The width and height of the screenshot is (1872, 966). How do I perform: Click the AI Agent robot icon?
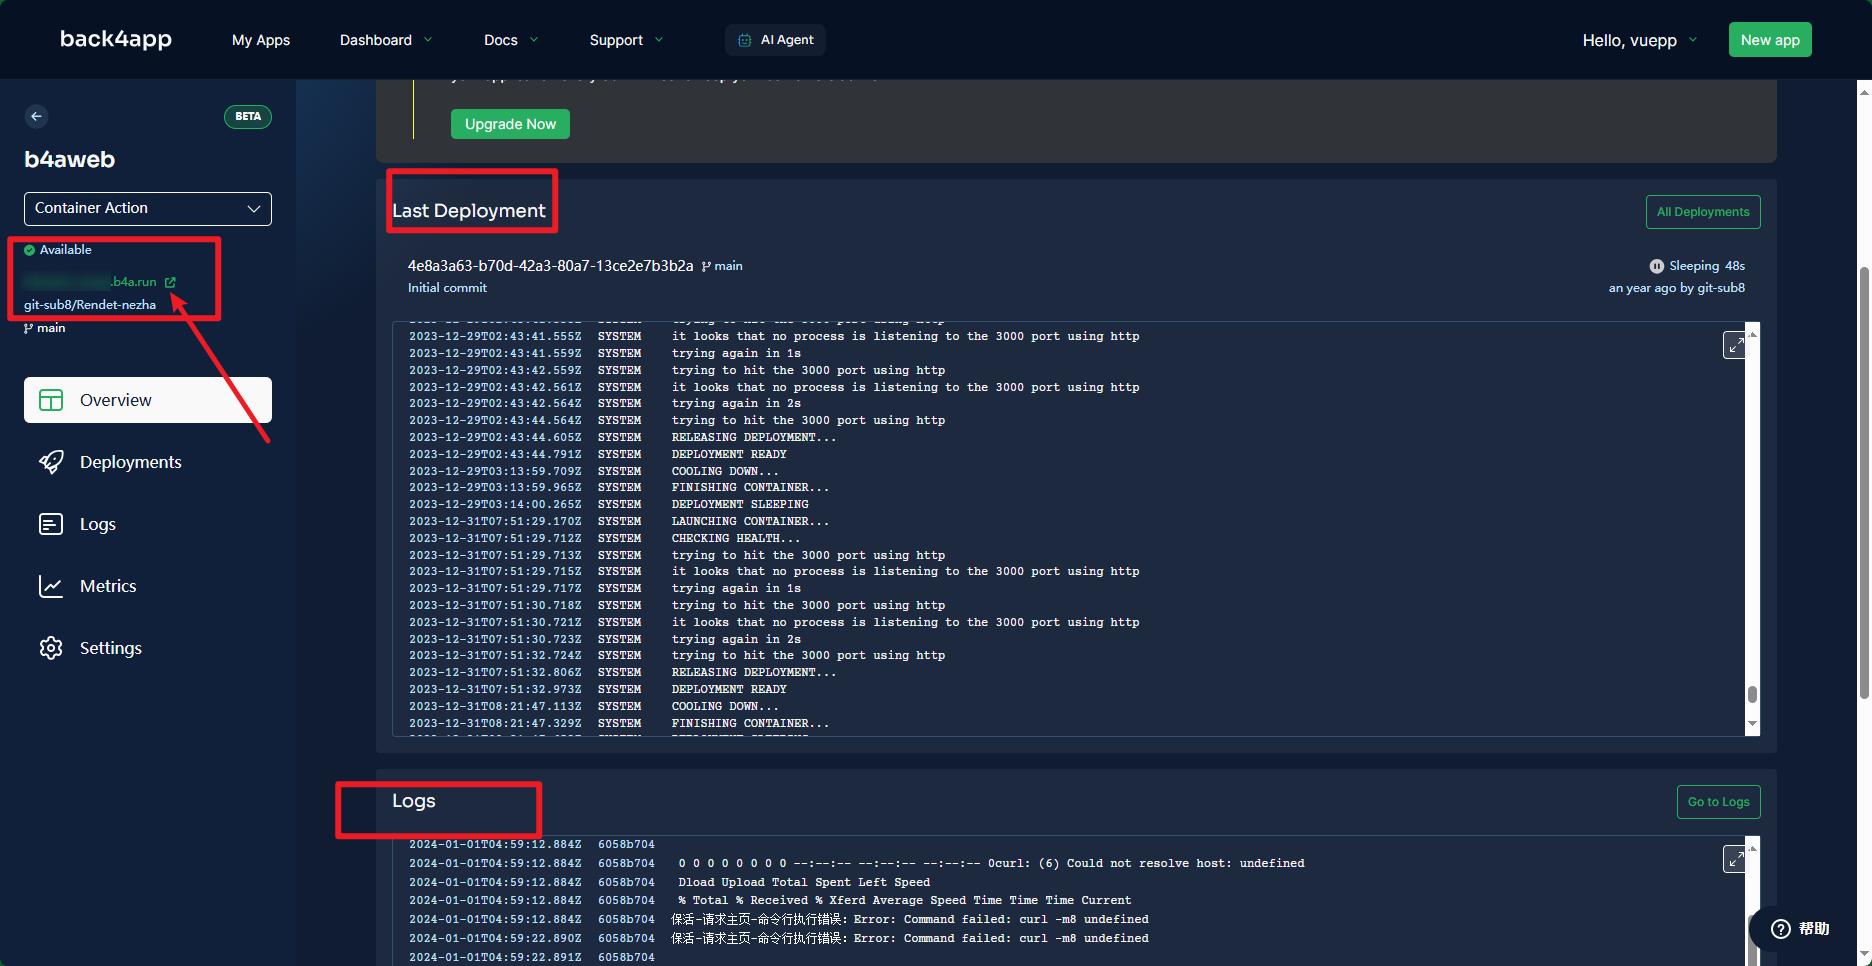[744, 40]
